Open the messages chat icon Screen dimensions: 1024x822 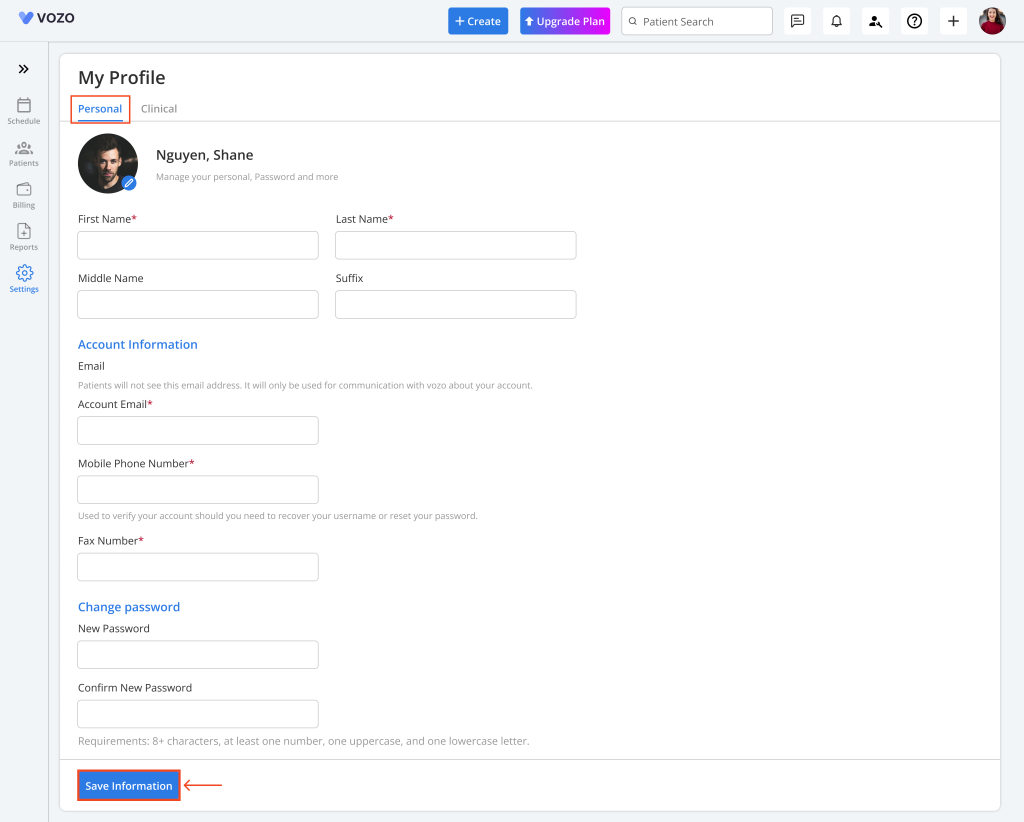(797, 21)
